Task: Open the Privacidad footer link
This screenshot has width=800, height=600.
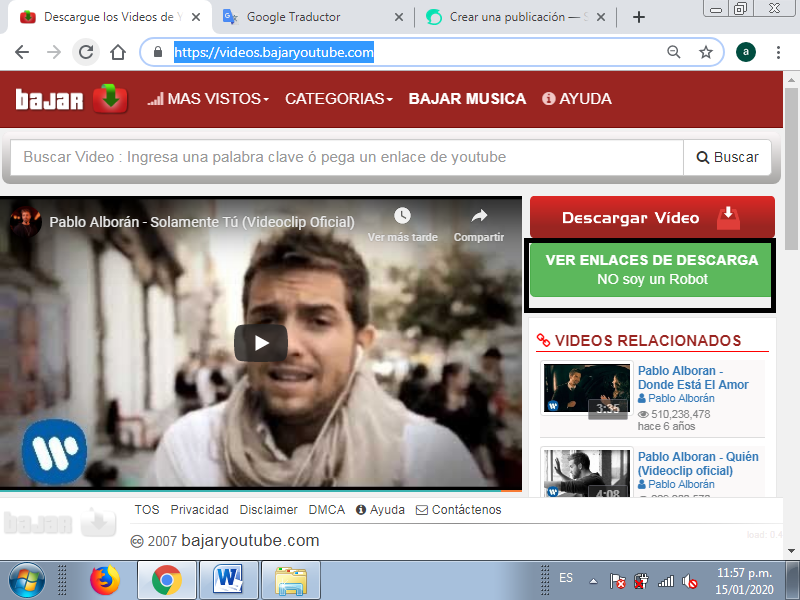Action: coord(199,510)
